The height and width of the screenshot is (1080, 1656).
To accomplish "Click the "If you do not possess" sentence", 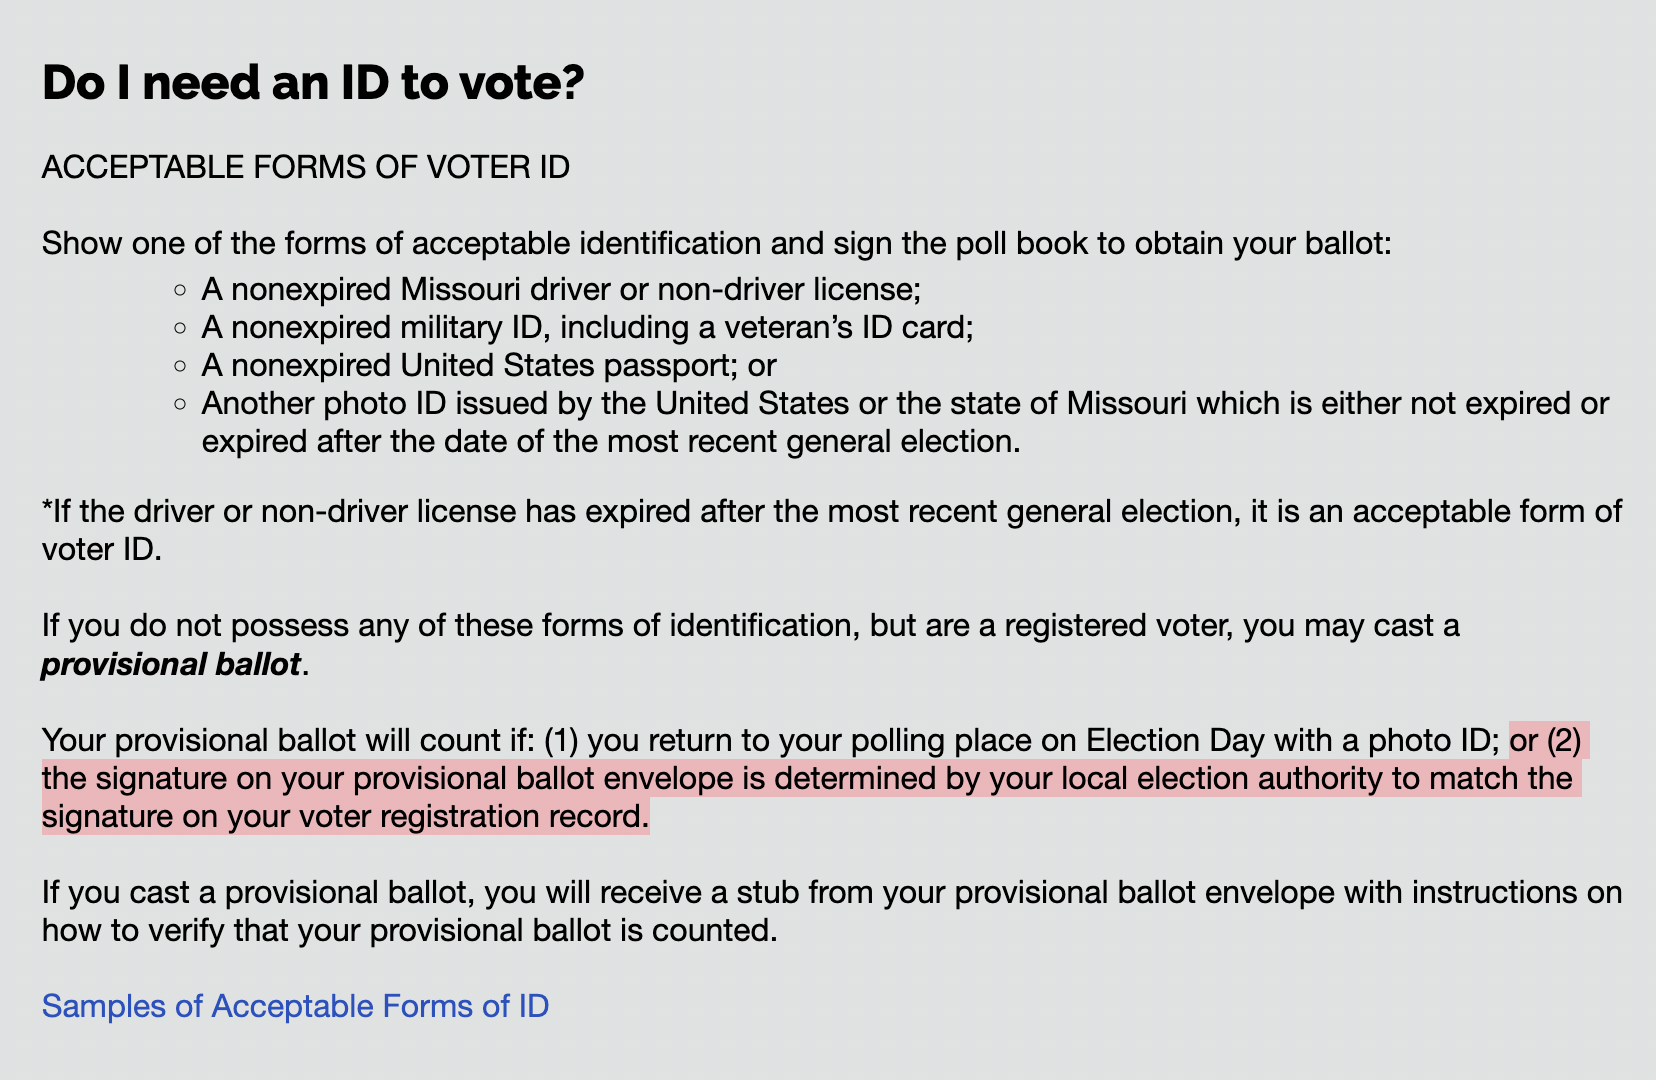I will pyautogui.click(x=750, y=626).
